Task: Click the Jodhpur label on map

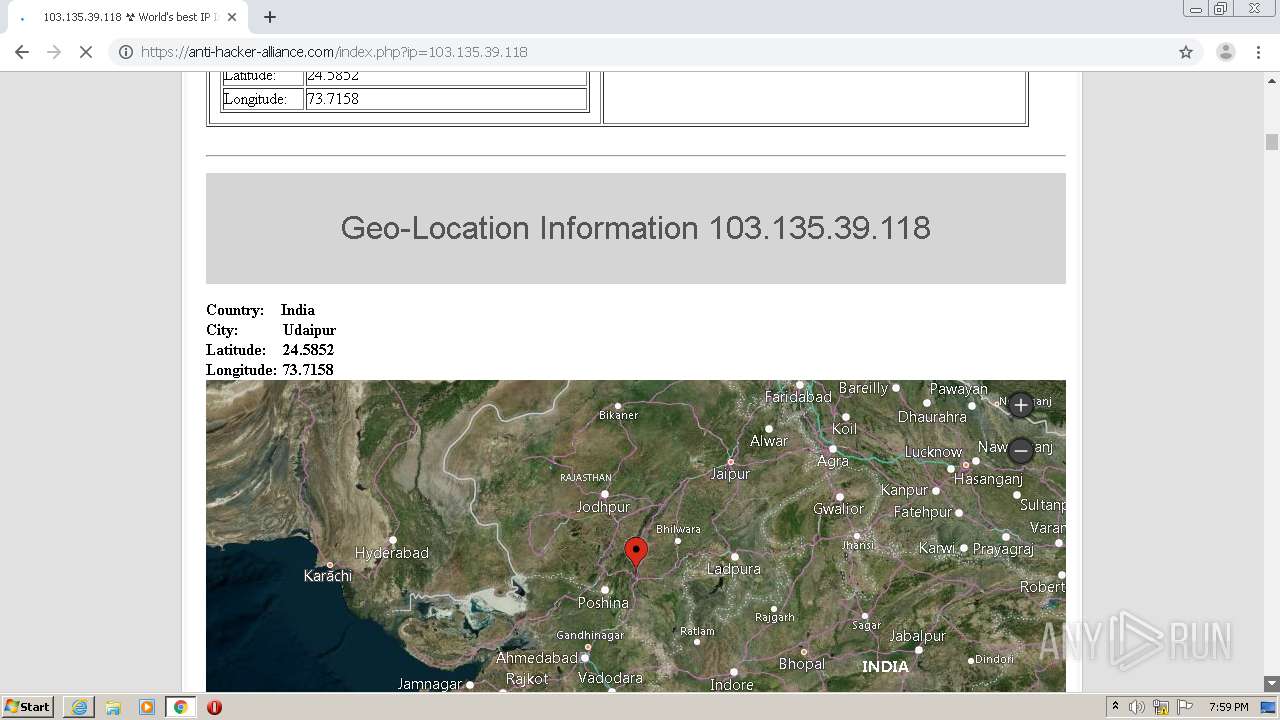Action: click(x=603, y=507)
